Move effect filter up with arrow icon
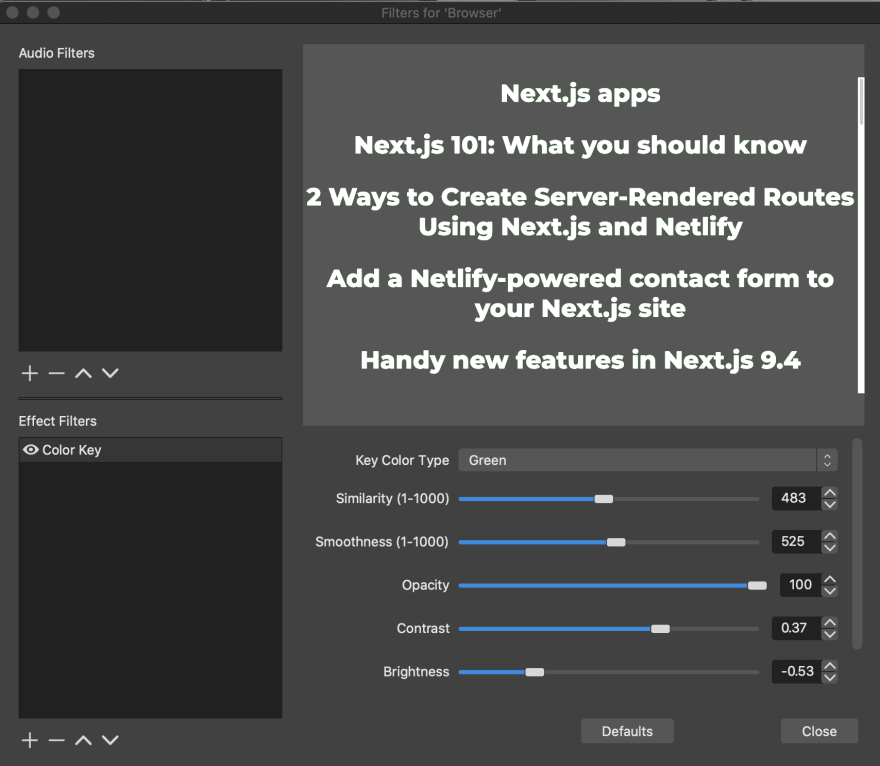 [83, 740]
